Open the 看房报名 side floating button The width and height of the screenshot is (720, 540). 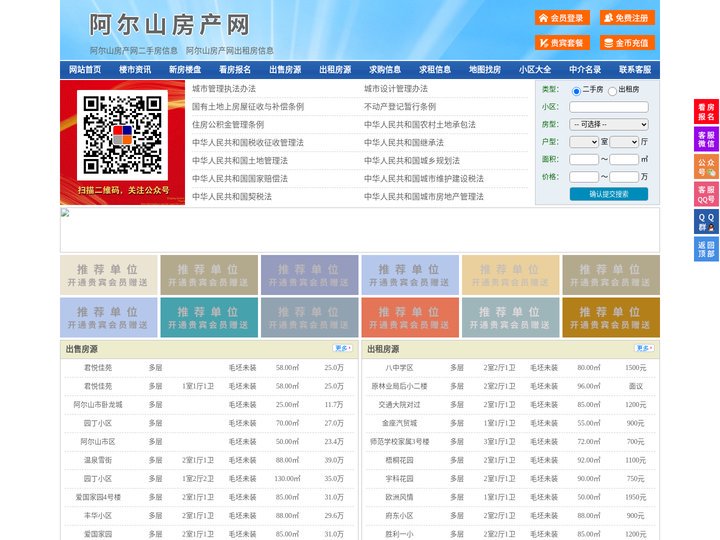pos(706,112)
